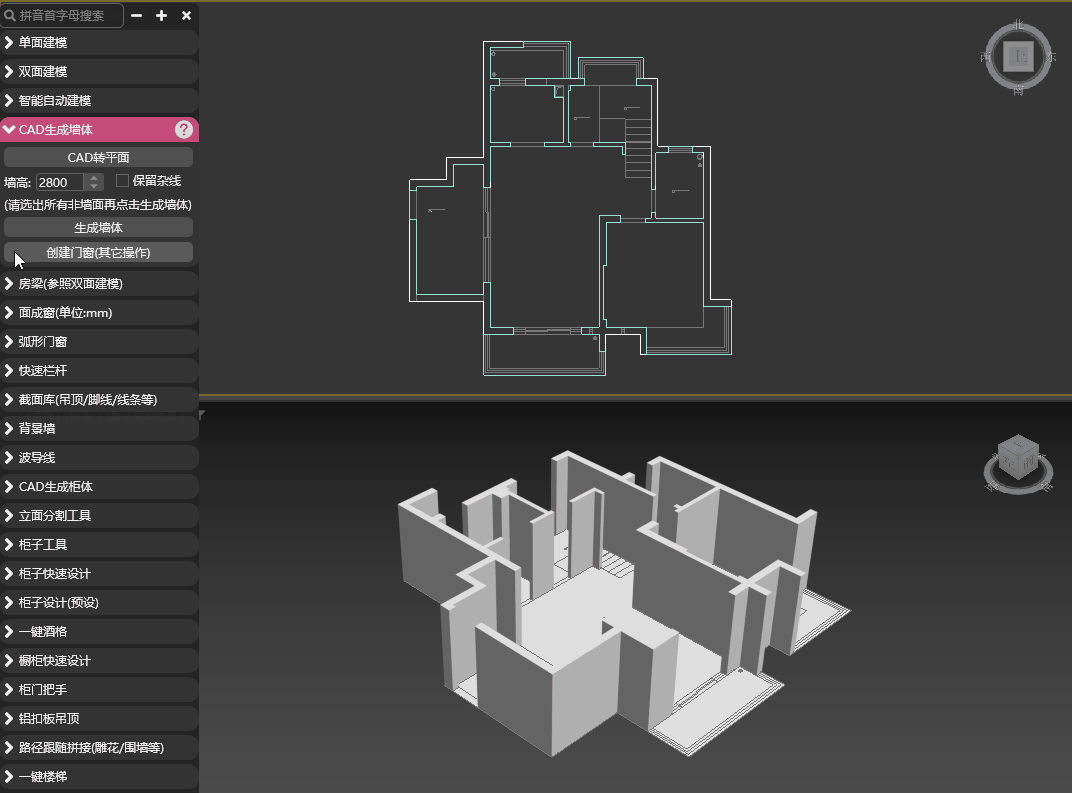1072x793 pixels.
Task: Click north (北) on the view compass
Action: [1018, 24]
